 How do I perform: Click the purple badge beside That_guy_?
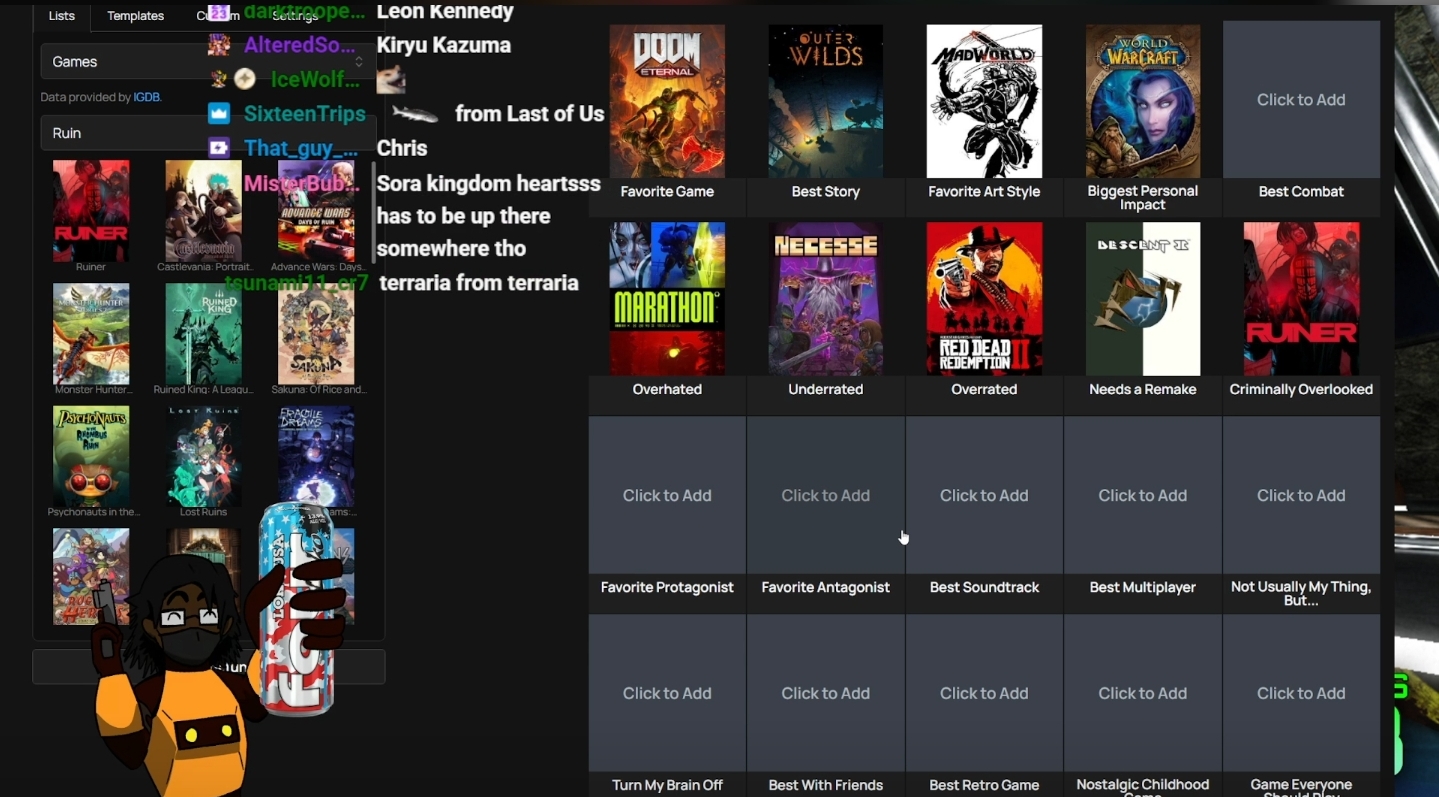click(x=219, y=147)
